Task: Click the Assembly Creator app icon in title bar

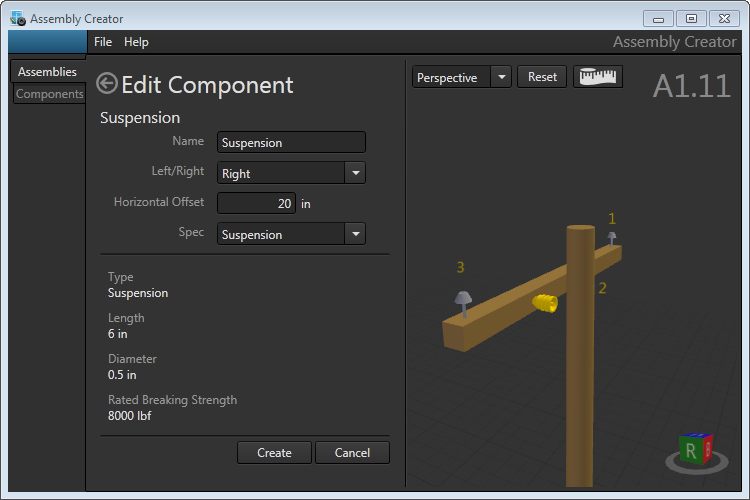Action: click(17, 18)
